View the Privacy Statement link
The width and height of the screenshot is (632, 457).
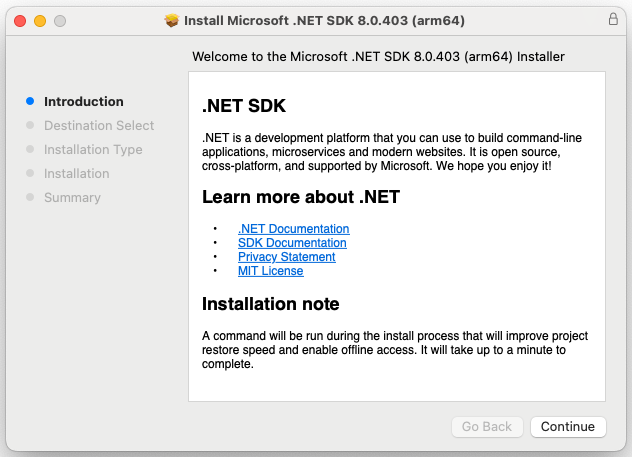click(x=286, y=257)
